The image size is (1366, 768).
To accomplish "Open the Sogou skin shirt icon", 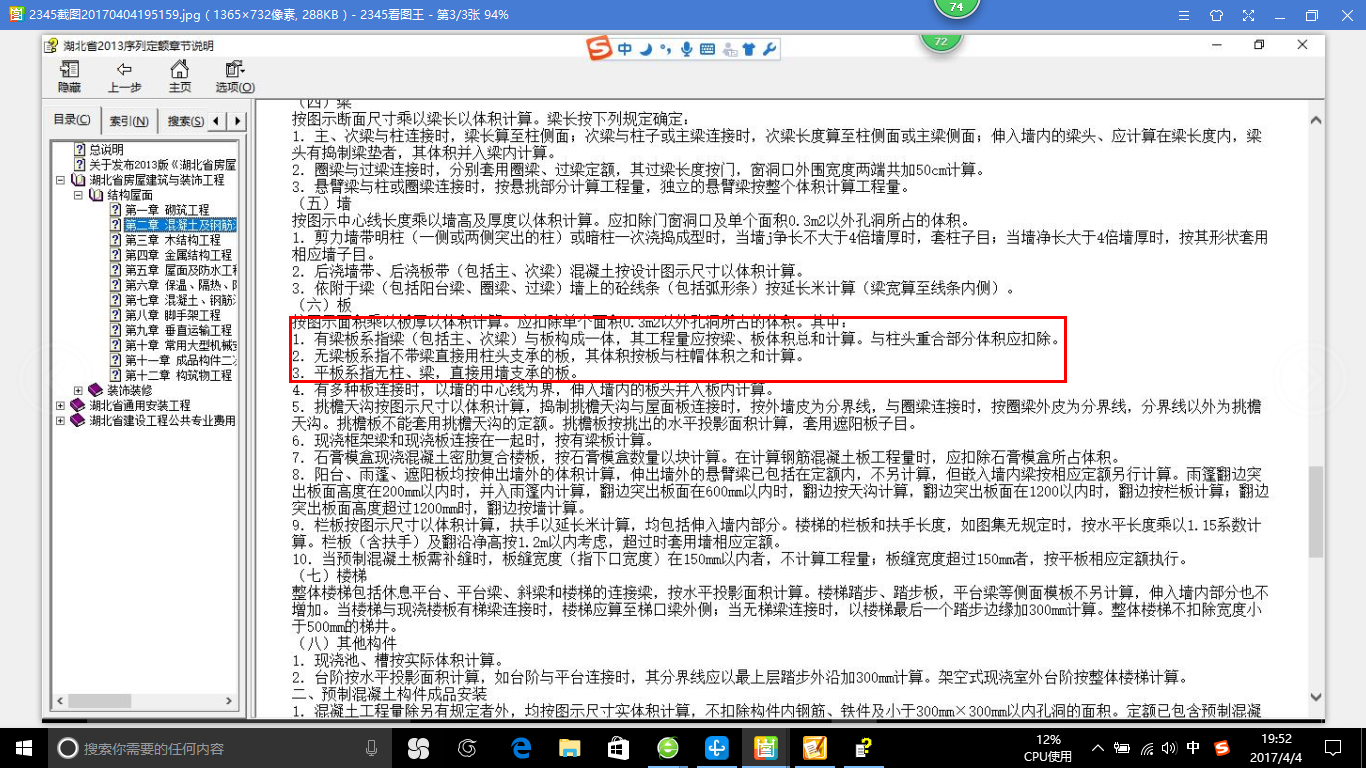I will click(x=748, y=49).
